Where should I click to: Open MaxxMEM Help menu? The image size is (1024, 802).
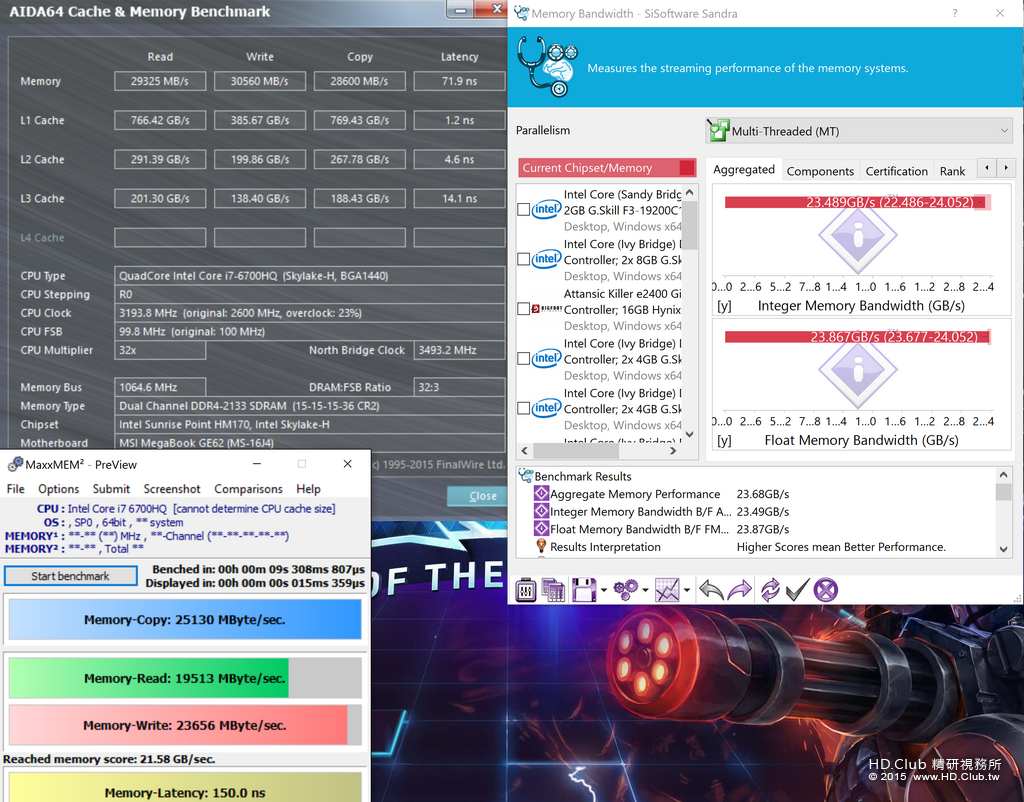(308, 489)
